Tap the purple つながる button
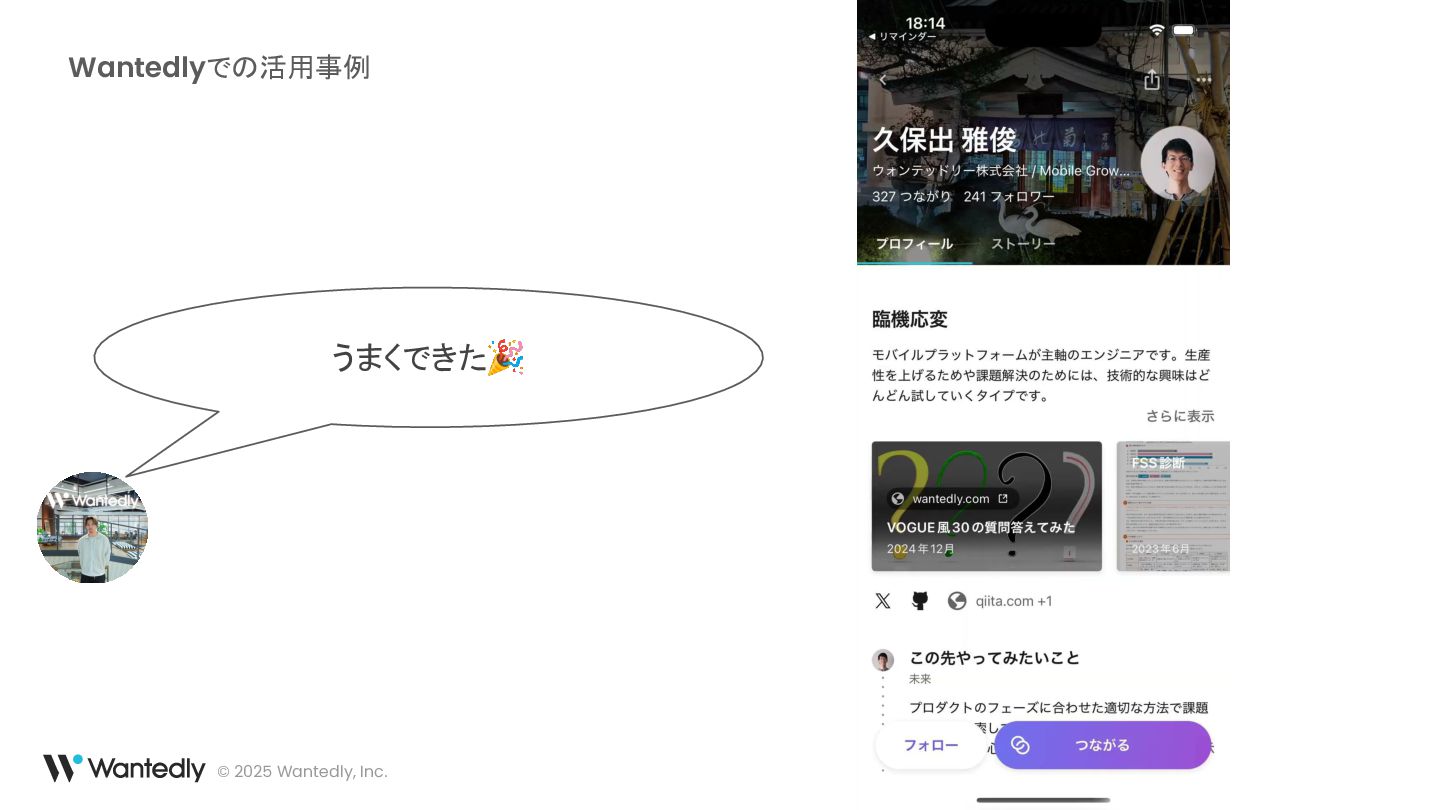This screenshot has width=1440, height=810. [1102, 745]
